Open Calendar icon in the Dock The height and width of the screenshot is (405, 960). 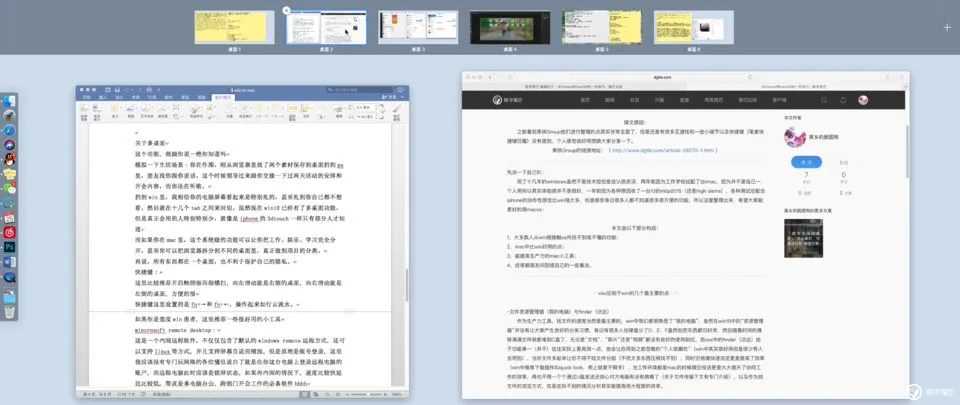point(9,218)
